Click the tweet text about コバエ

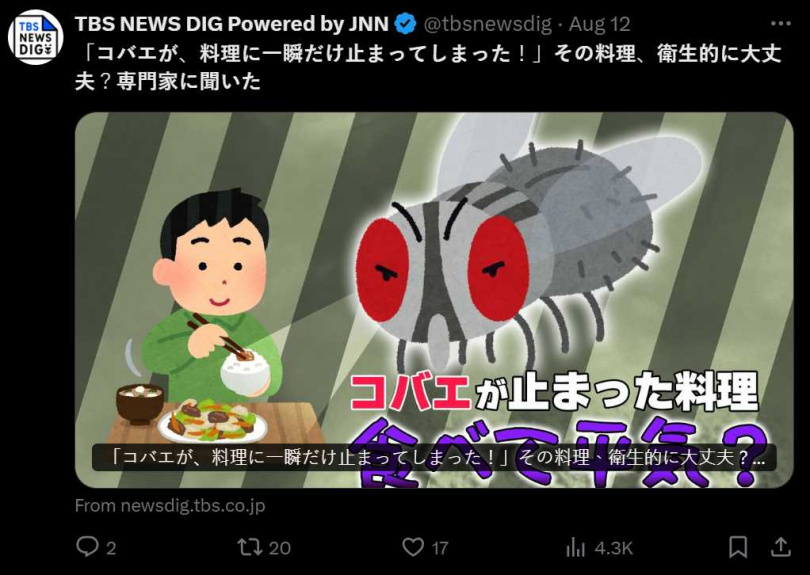(x=428, y=68)
